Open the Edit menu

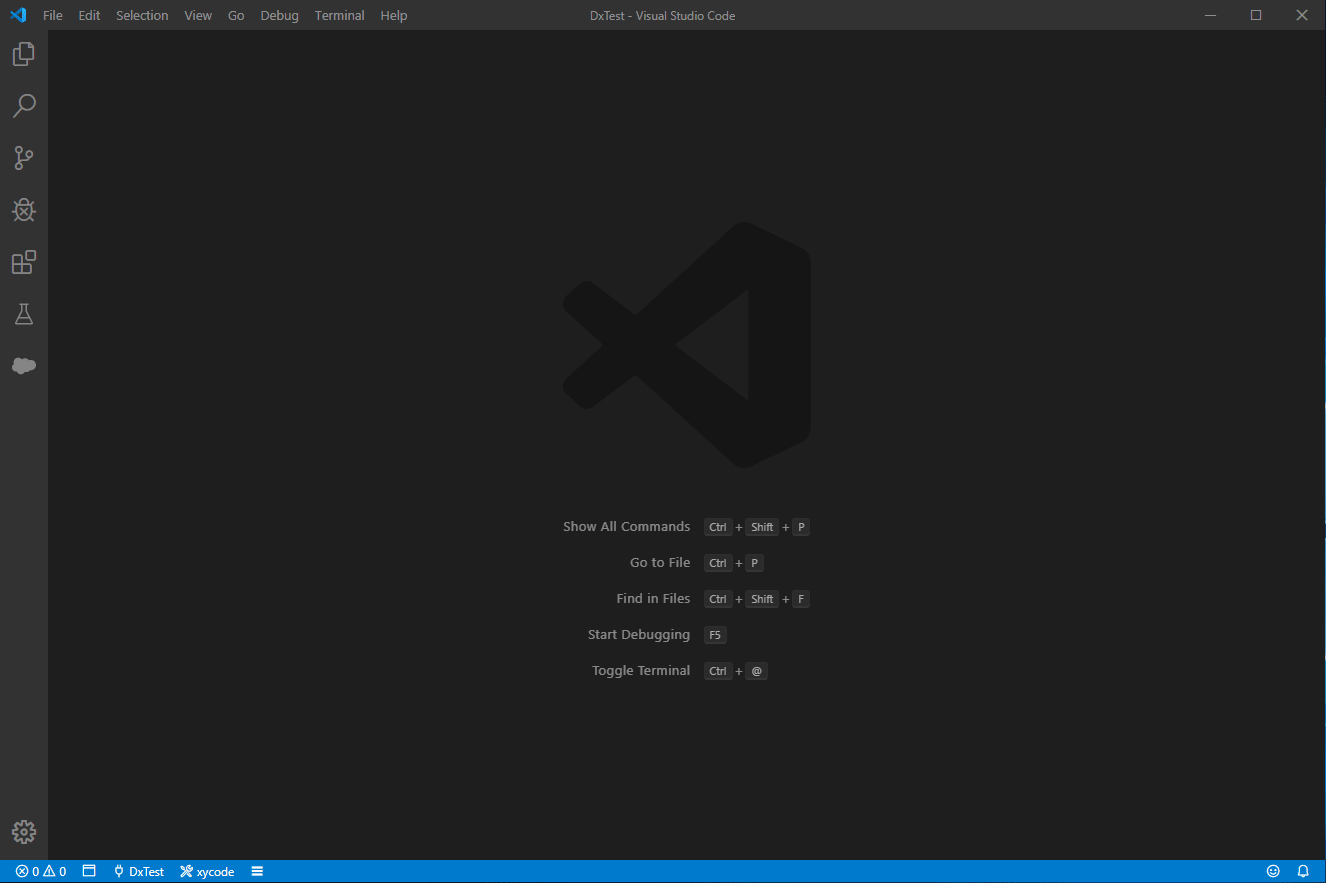[90, 15]
